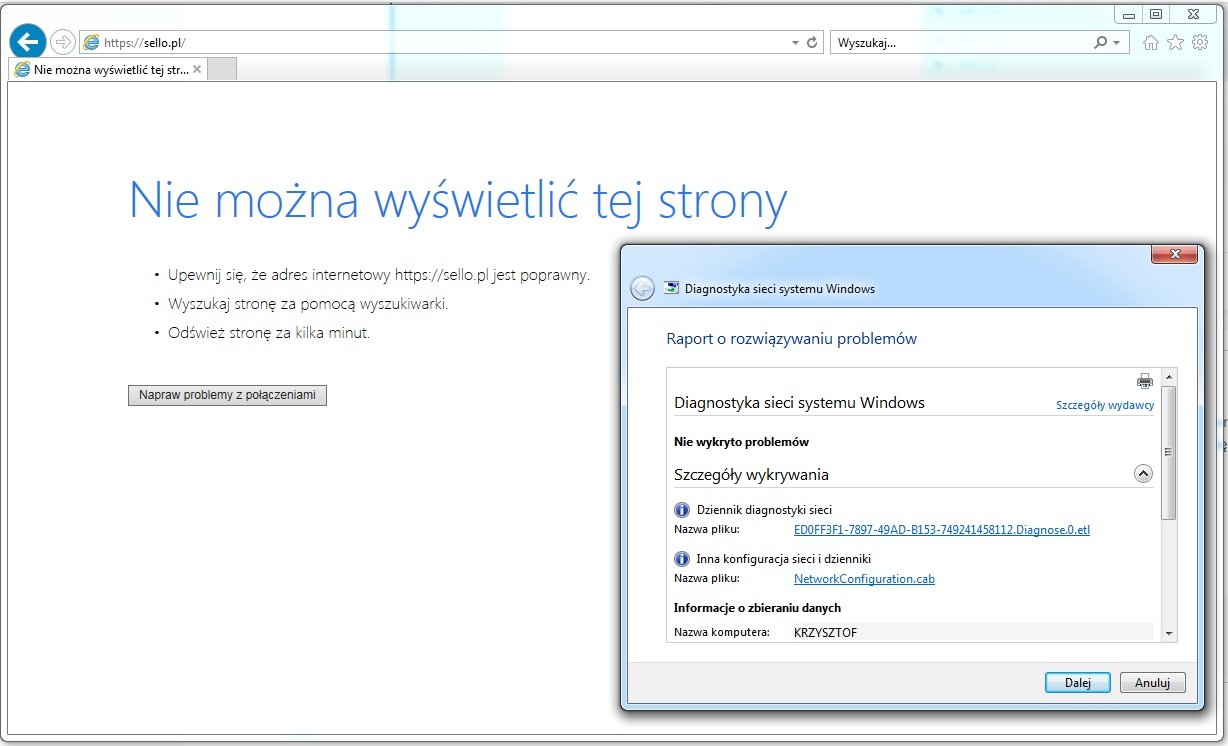Screen dimensions: 1228x746
Task: Open search provider dropdown arrow
Action: point(1116,43)
